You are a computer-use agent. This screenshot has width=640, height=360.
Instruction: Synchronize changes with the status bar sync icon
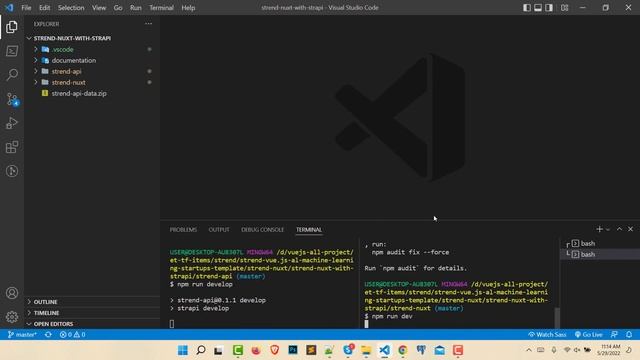[48, 334]
